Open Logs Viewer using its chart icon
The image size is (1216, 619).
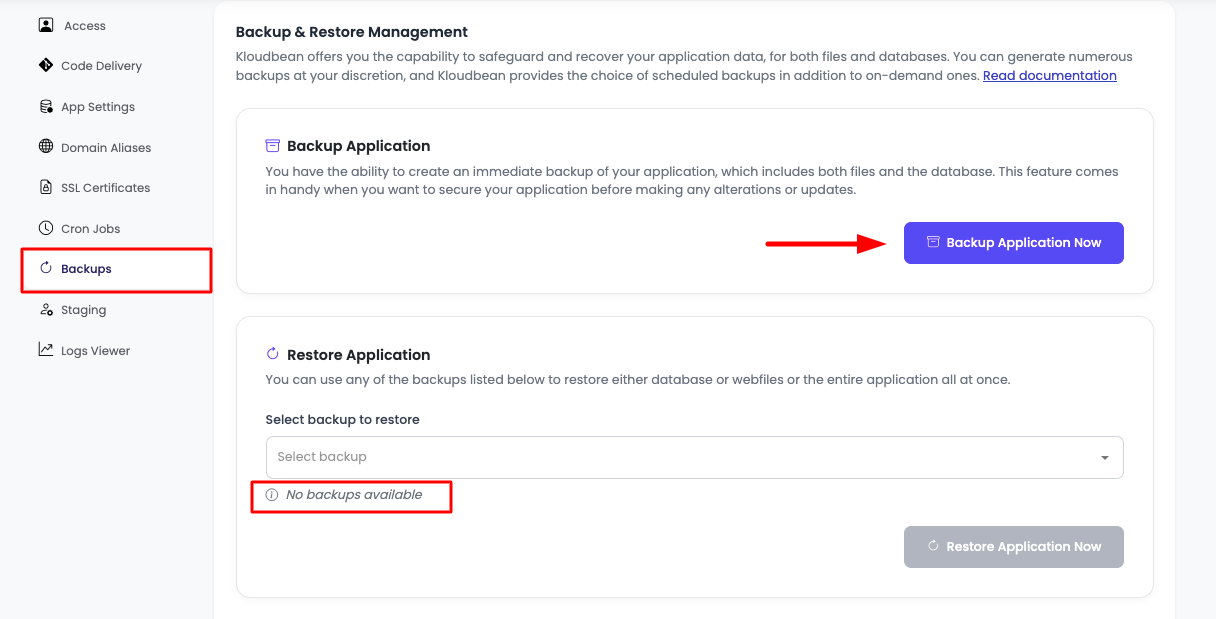coord(46,350)
